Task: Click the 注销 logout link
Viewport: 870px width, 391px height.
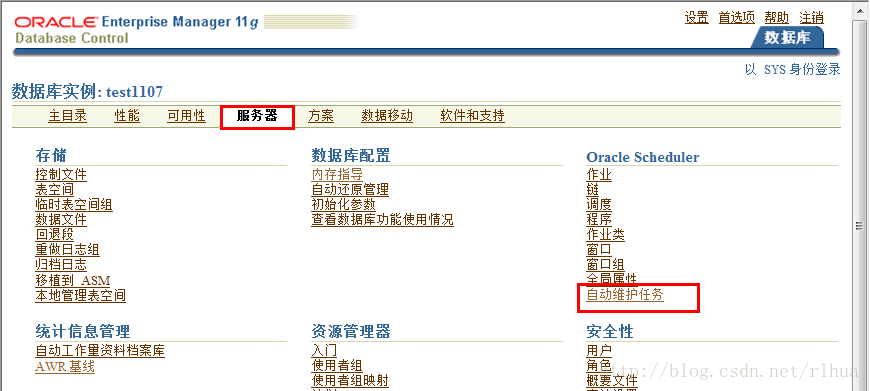Action: pos(811,18)
